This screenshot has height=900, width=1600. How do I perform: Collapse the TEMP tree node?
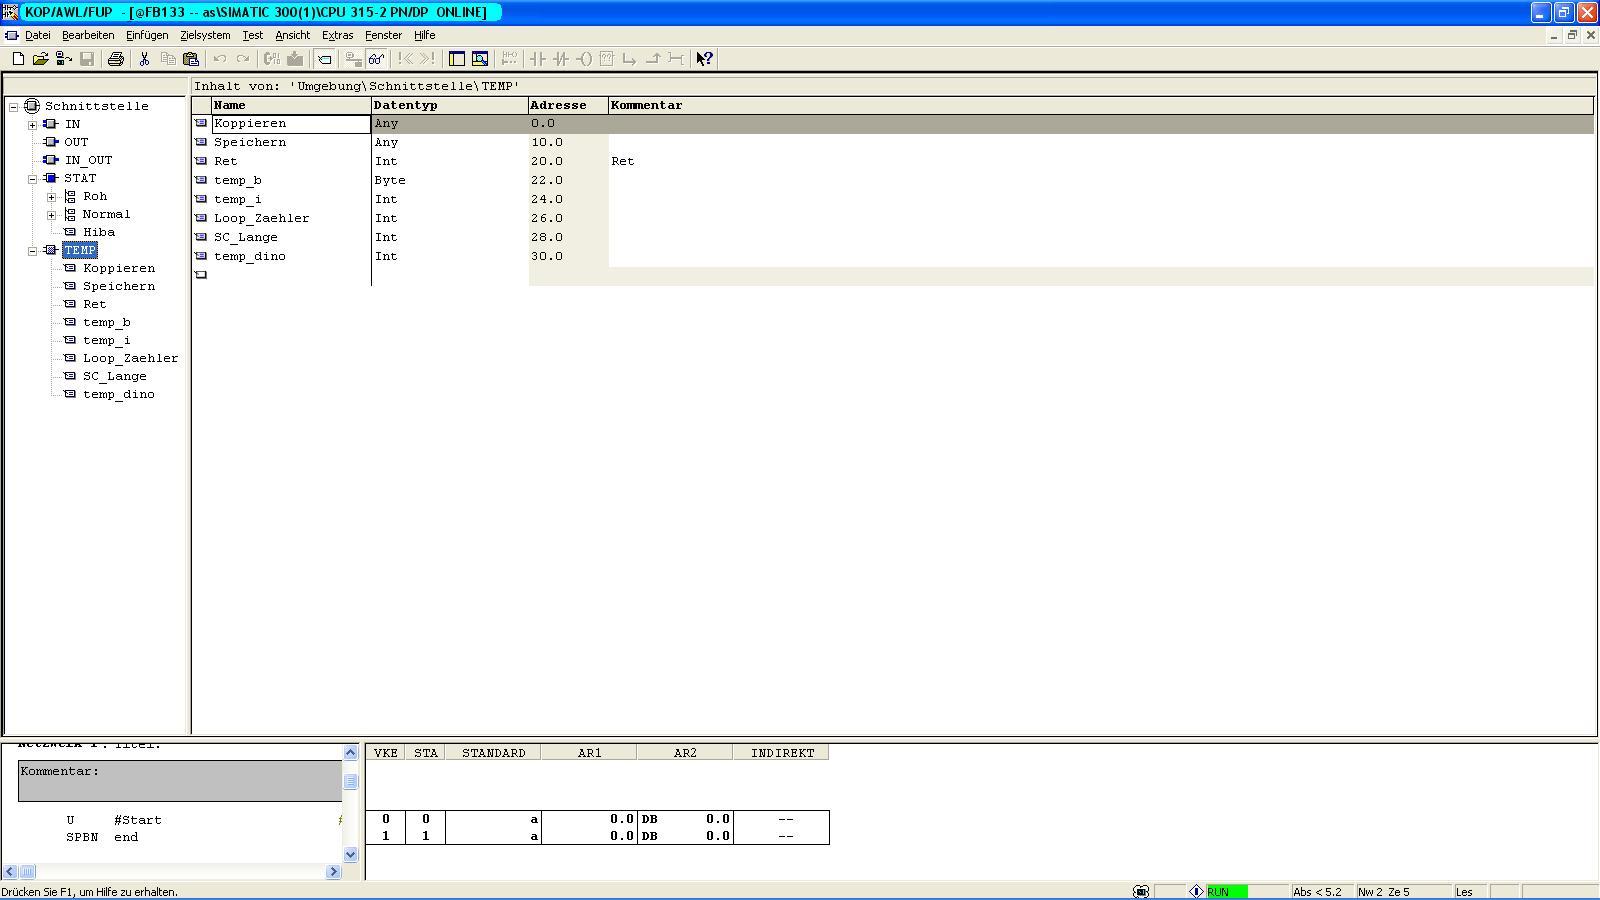pyautogui.click(x=33, y=250)
